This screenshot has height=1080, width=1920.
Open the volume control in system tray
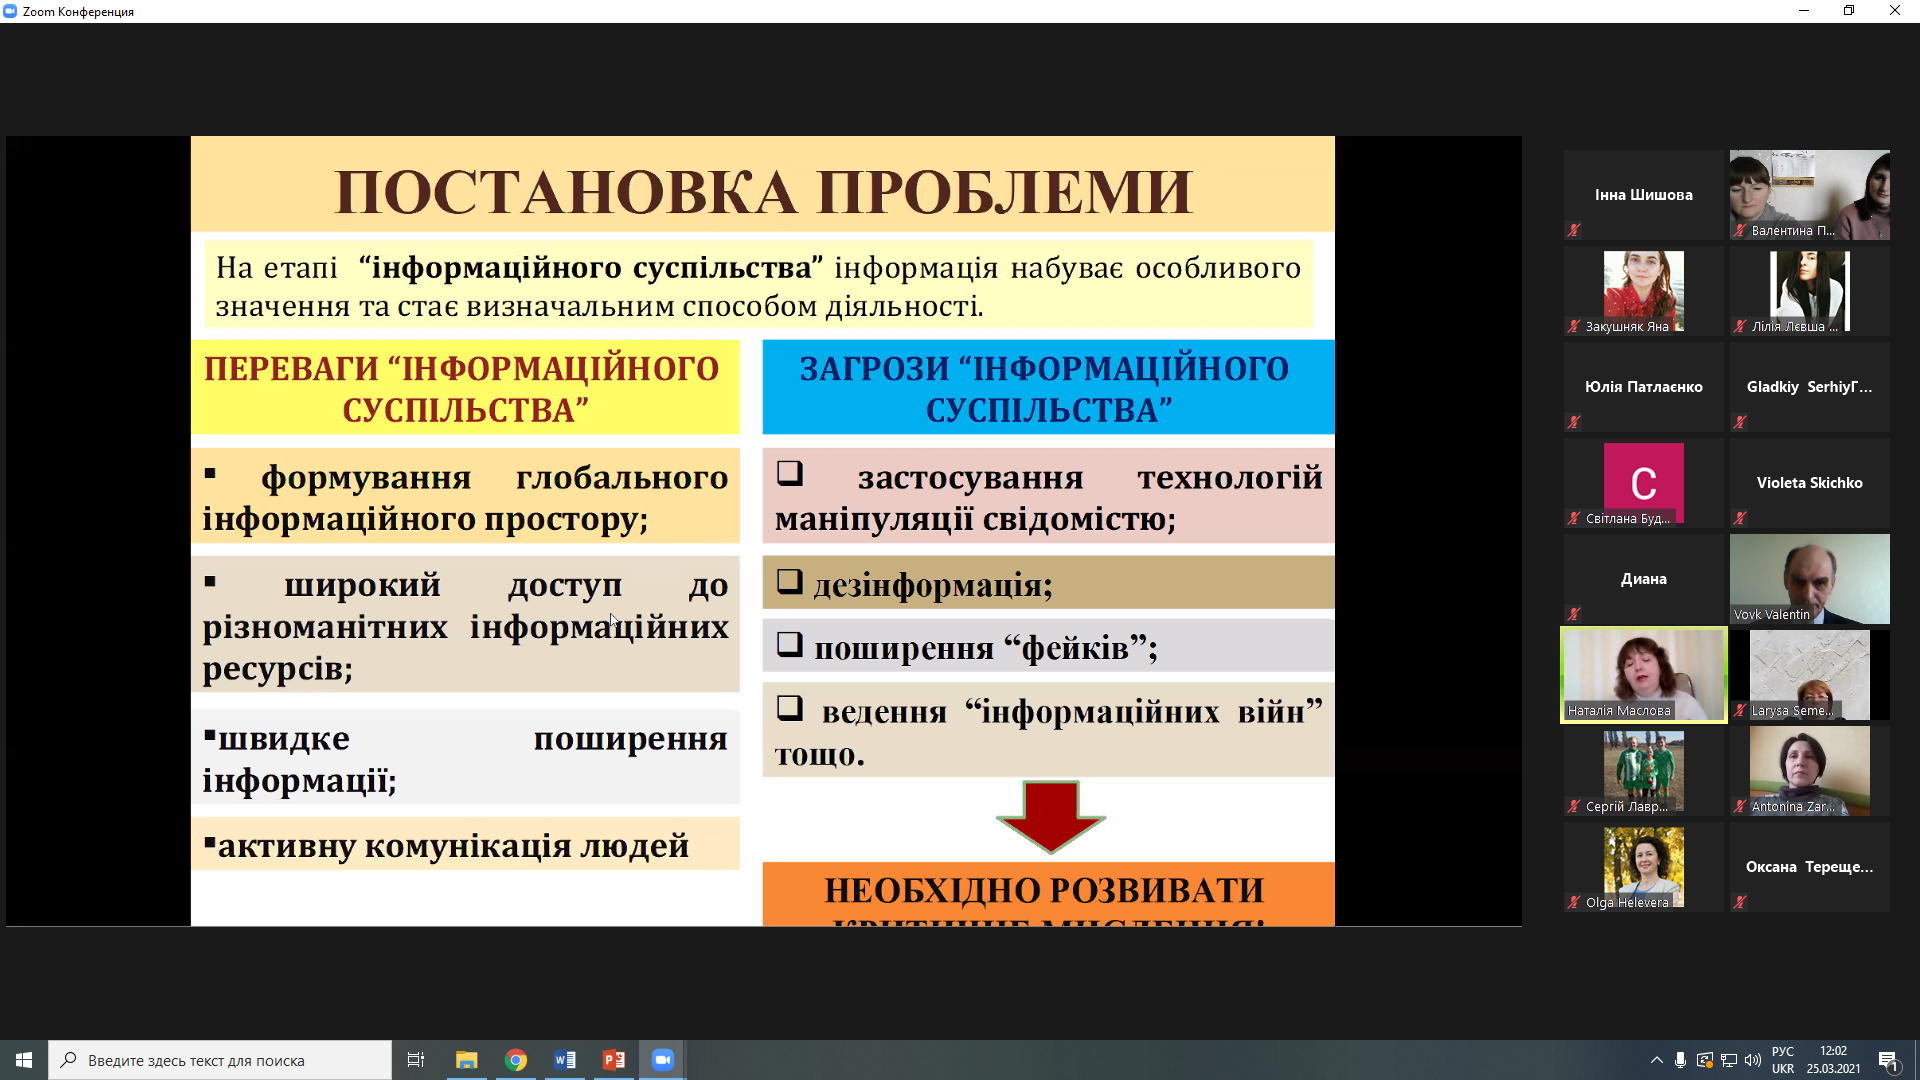pos(1753,1060)
